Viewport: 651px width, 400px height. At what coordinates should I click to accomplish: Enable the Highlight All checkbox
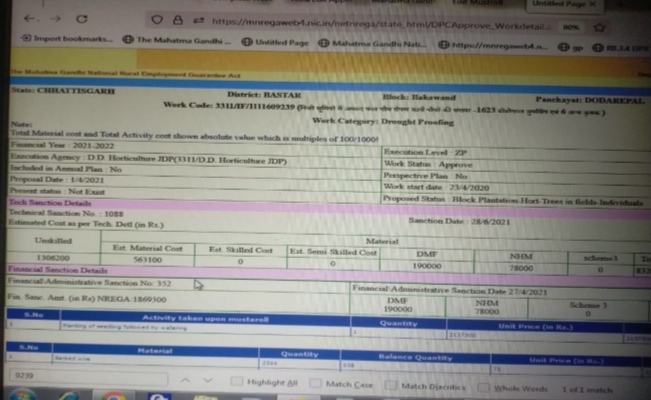pos(236,382)
